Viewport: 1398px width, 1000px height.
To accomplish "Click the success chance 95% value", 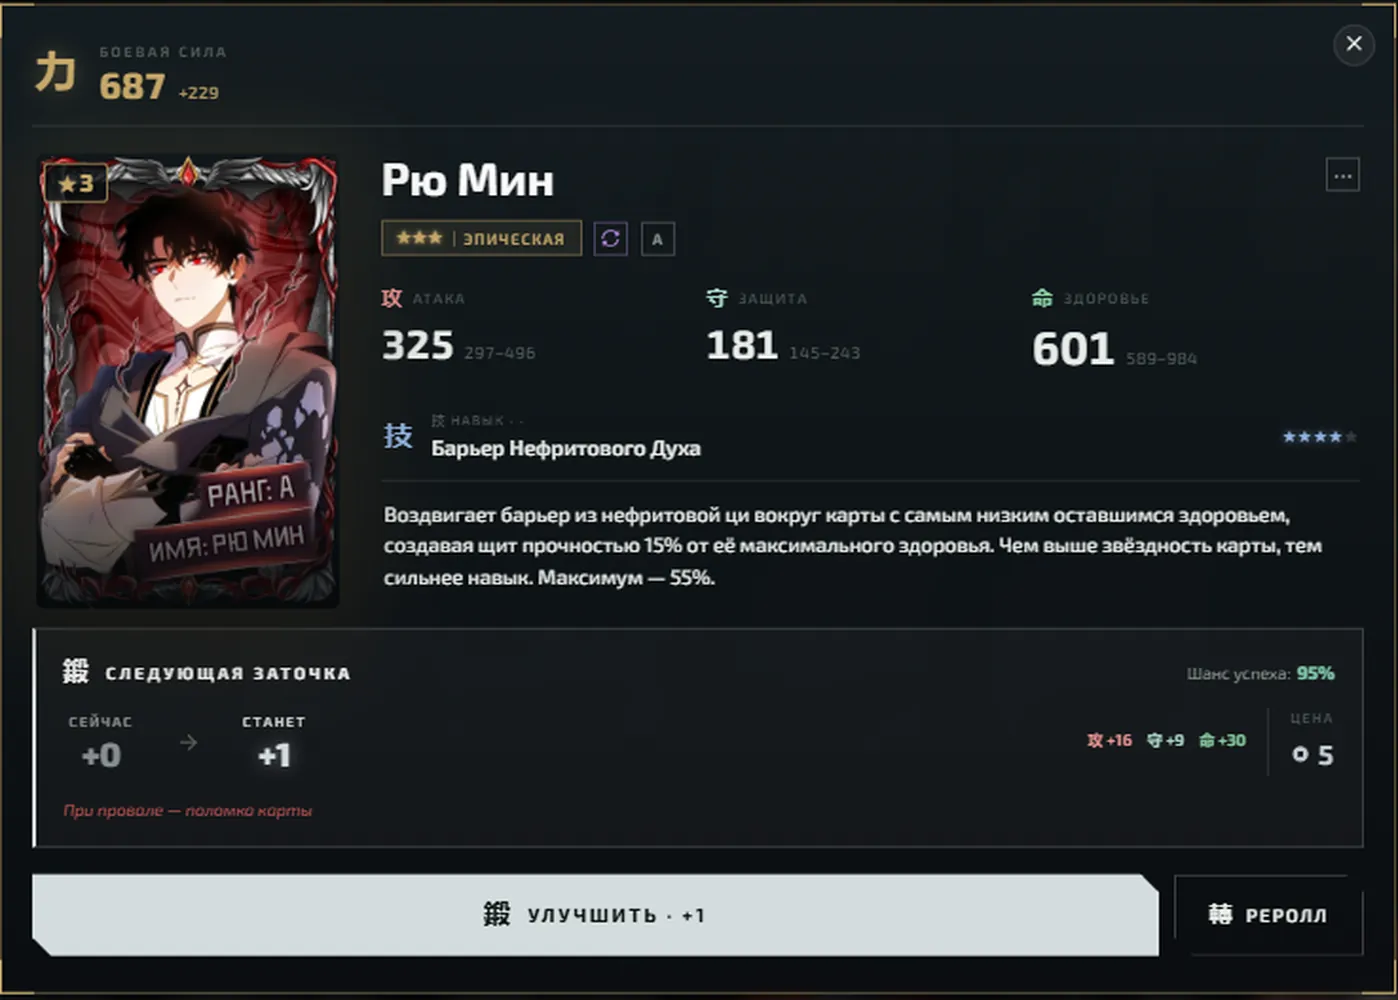I will pos(1315,673).
